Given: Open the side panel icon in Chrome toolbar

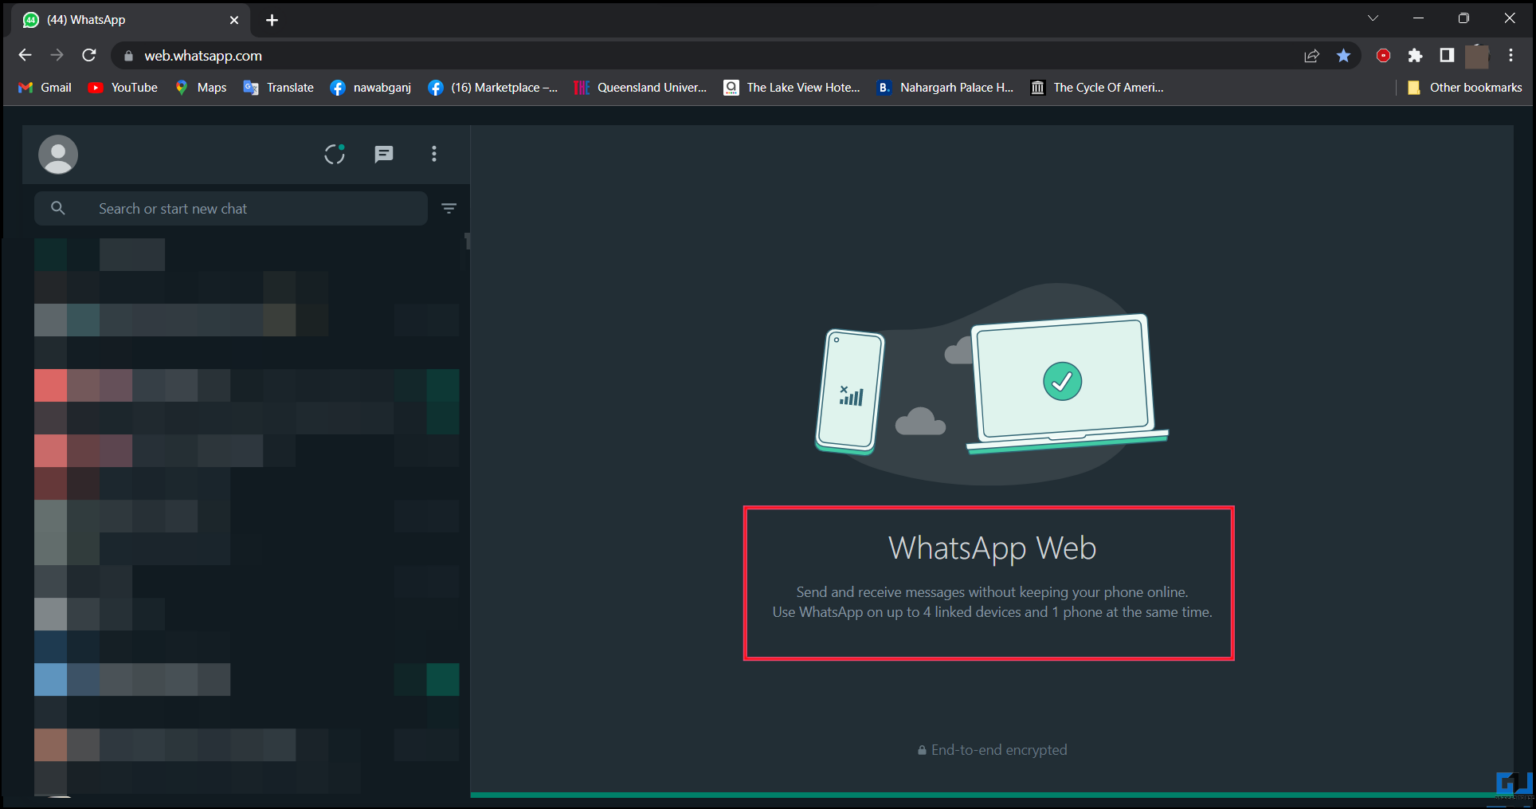Looking at the screenshot, I should click(1446, 55).
